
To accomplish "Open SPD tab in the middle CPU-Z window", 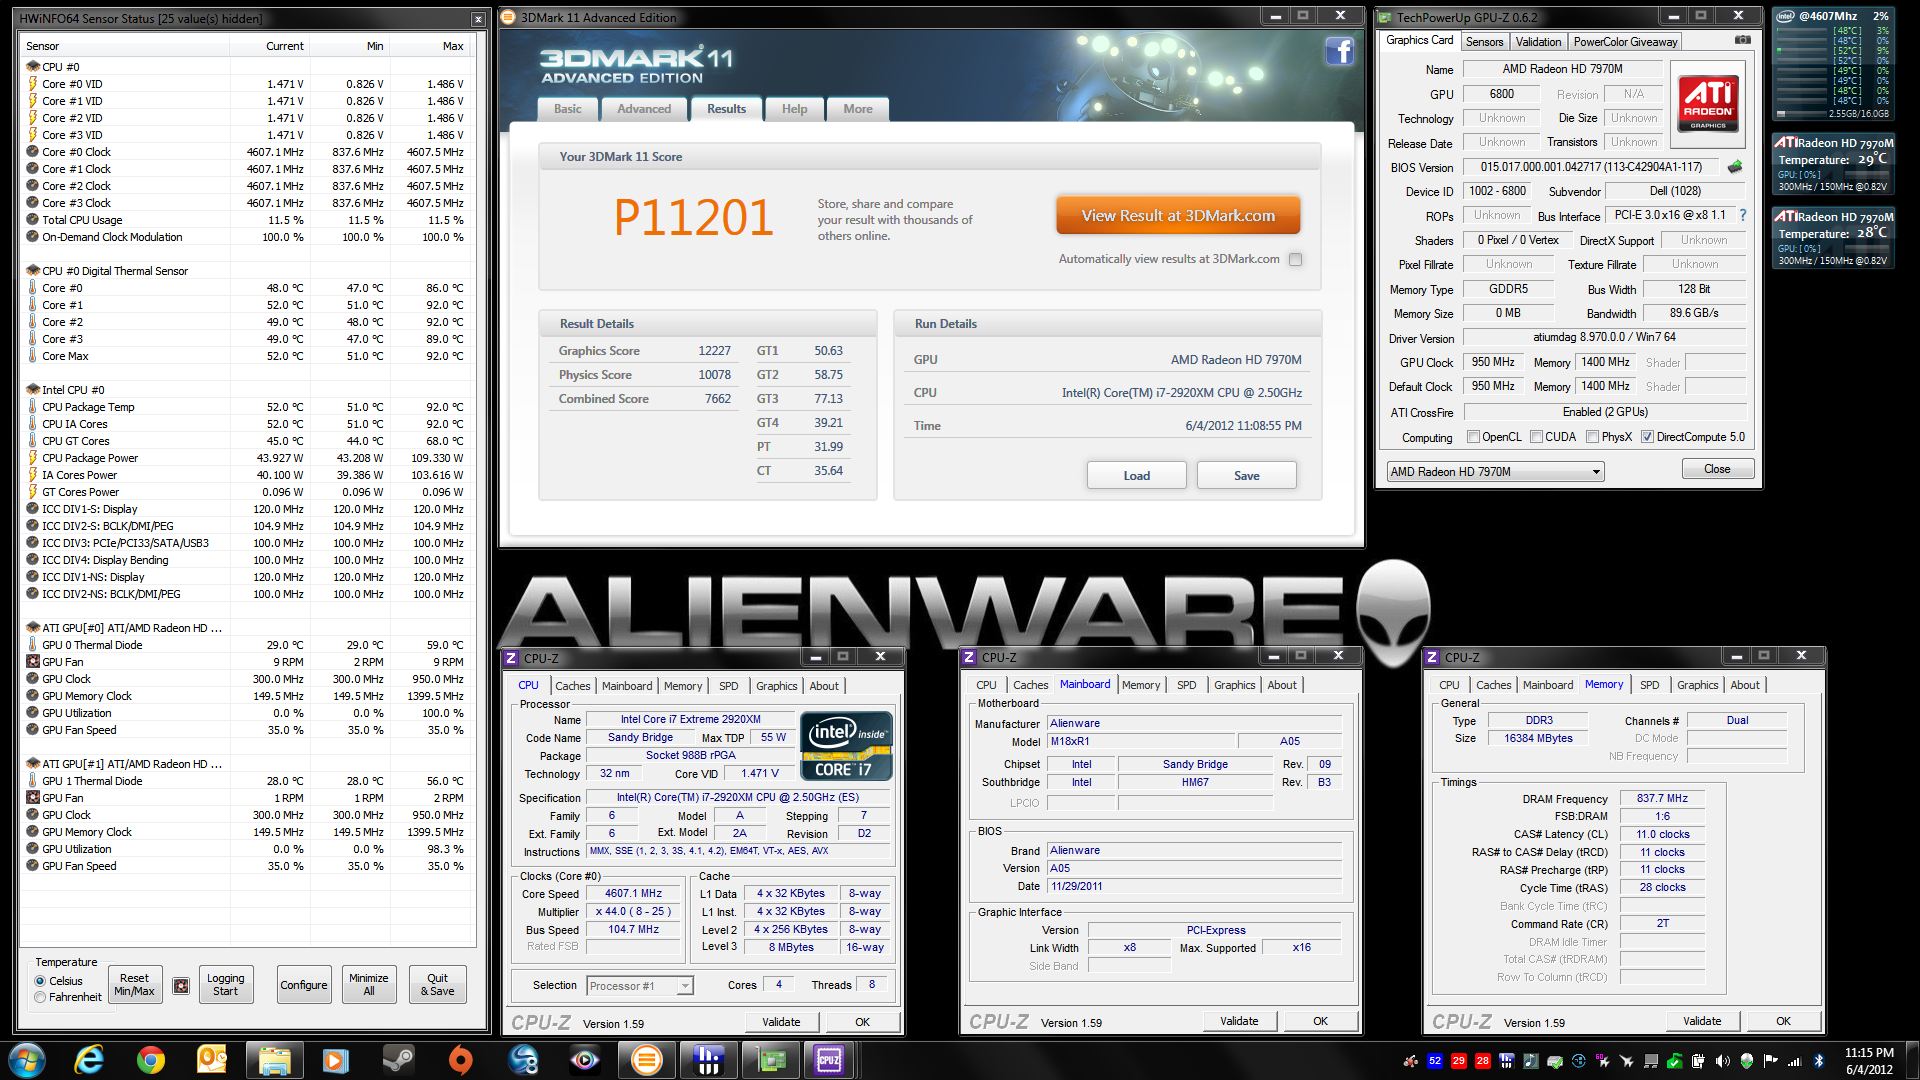I will pyautogui.click(x=1186, y=685).
